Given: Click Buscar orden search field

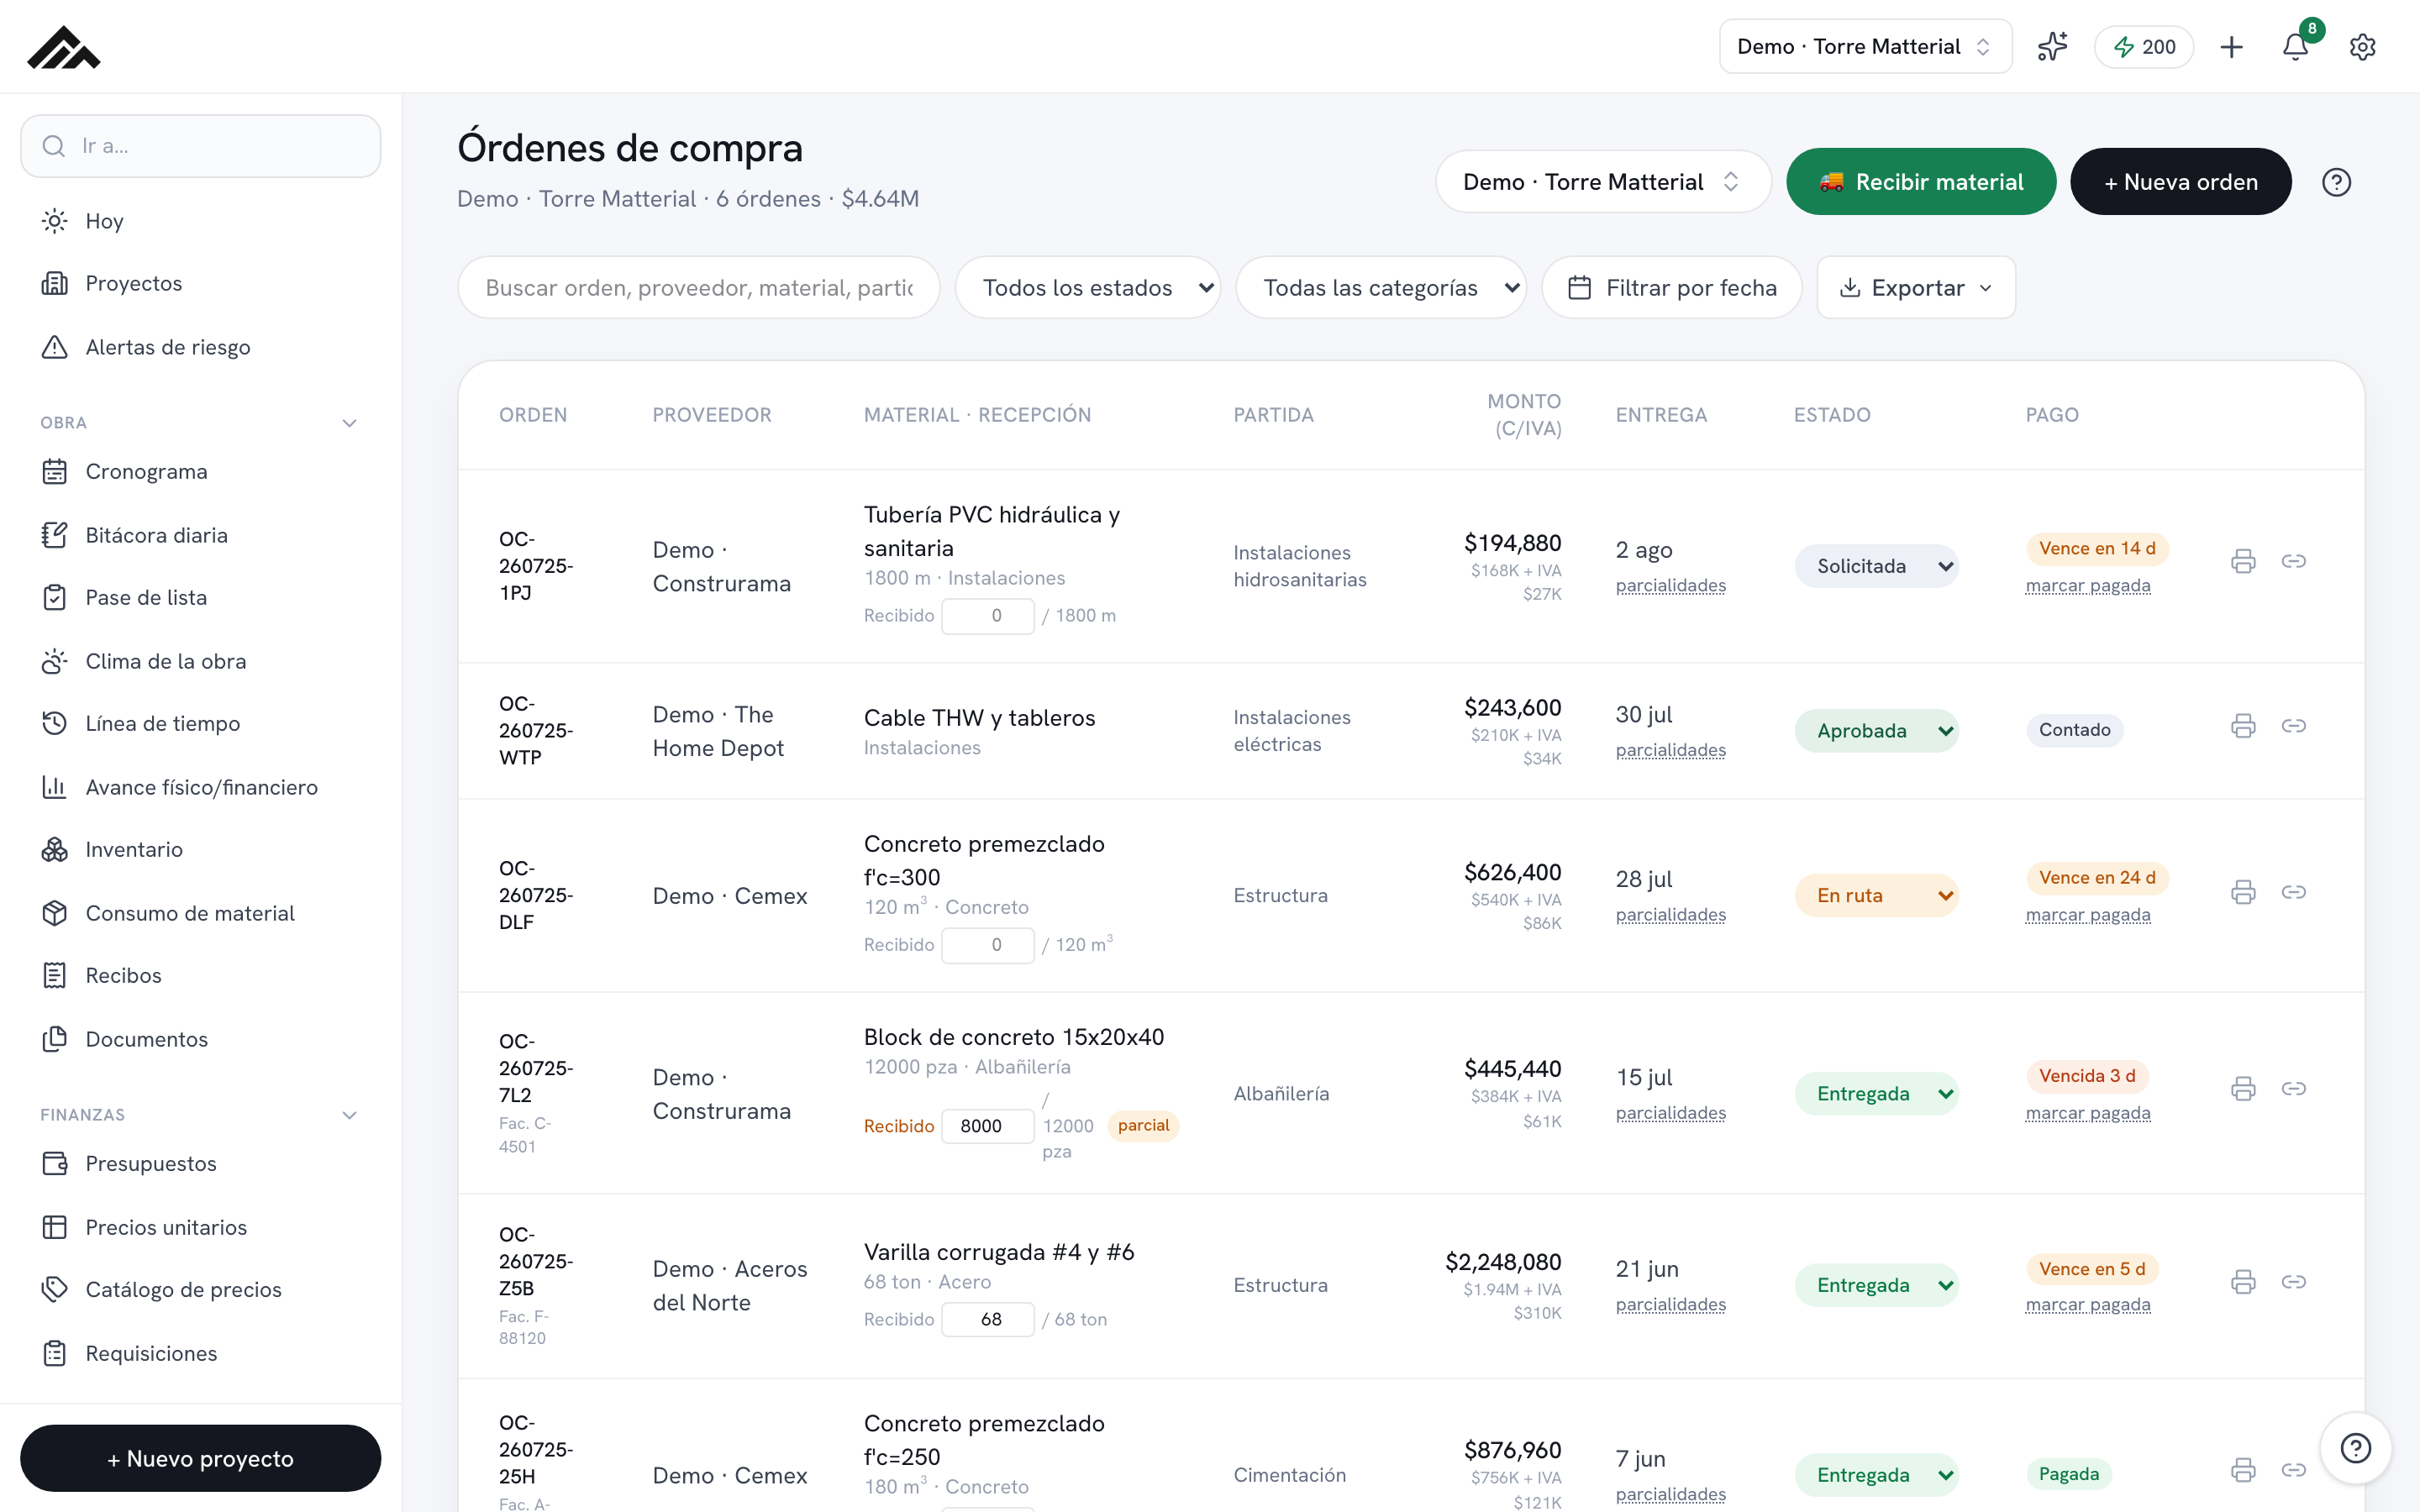Looking at the screenshot, I should click(698, 288).
